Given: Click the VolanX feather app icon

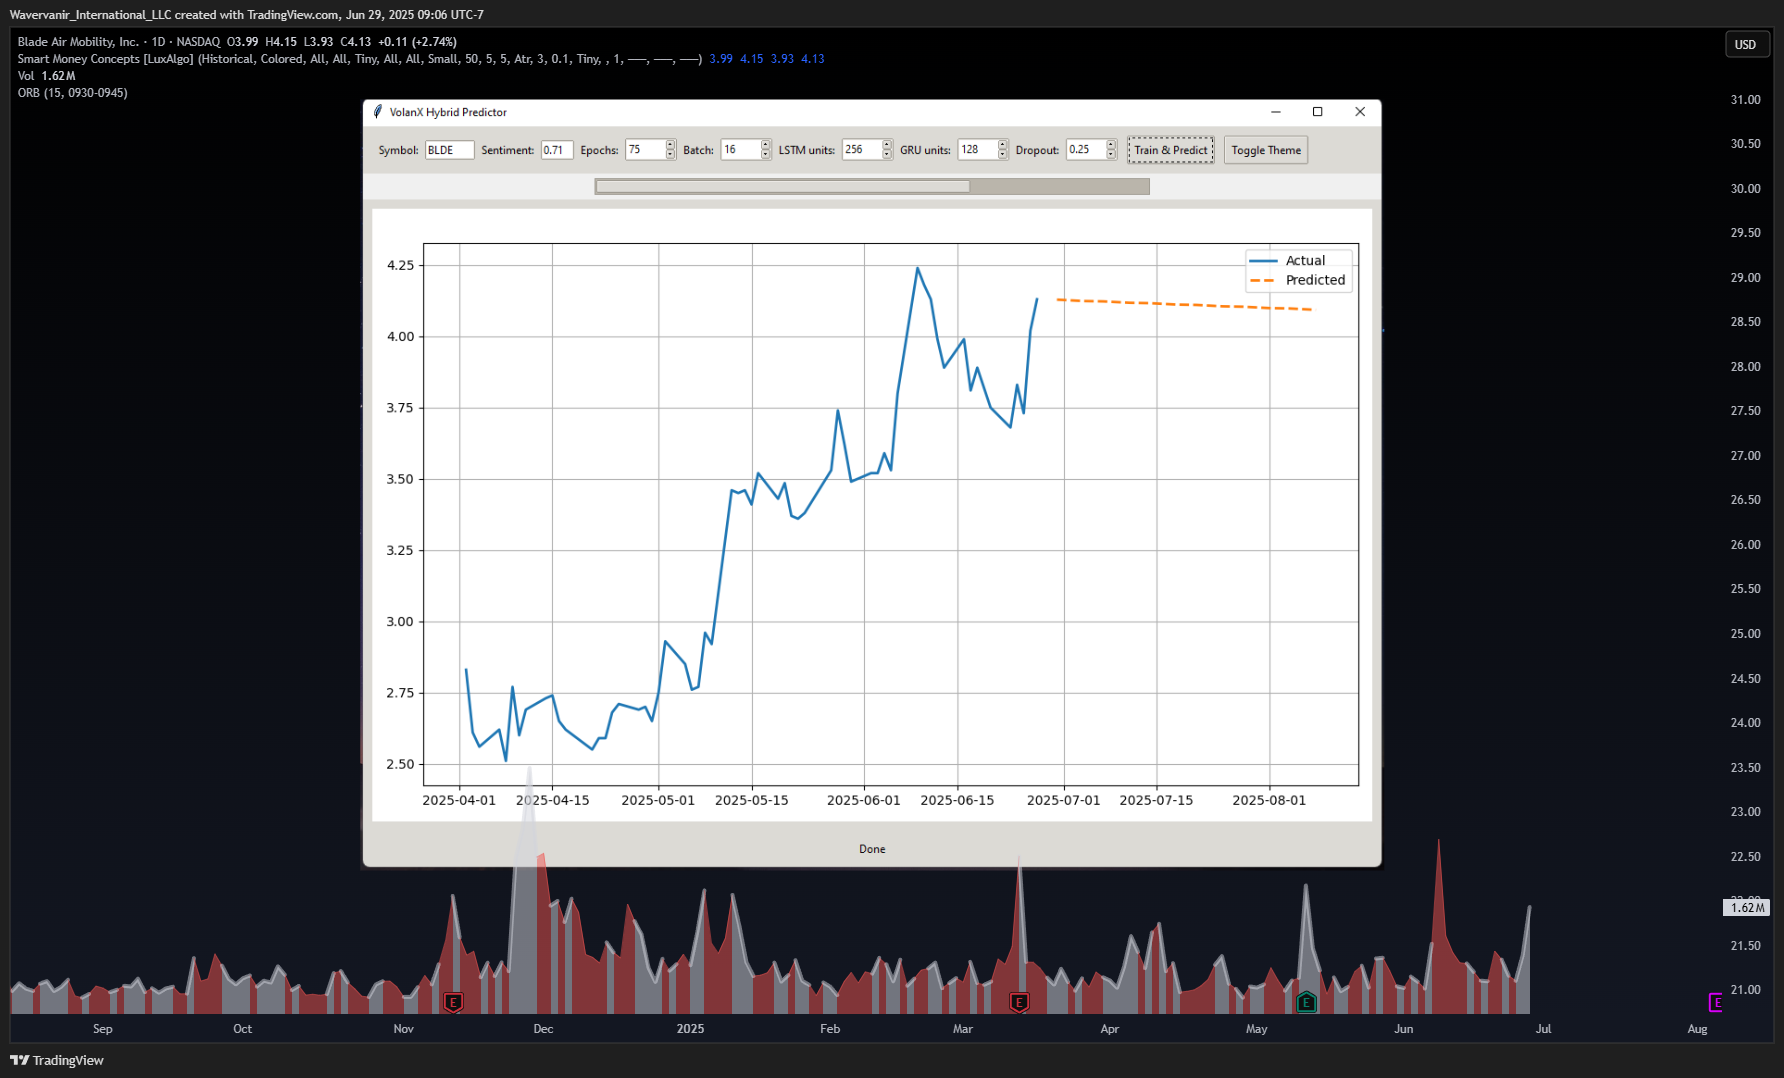Looking at the screenshot, I should [377, 112].
